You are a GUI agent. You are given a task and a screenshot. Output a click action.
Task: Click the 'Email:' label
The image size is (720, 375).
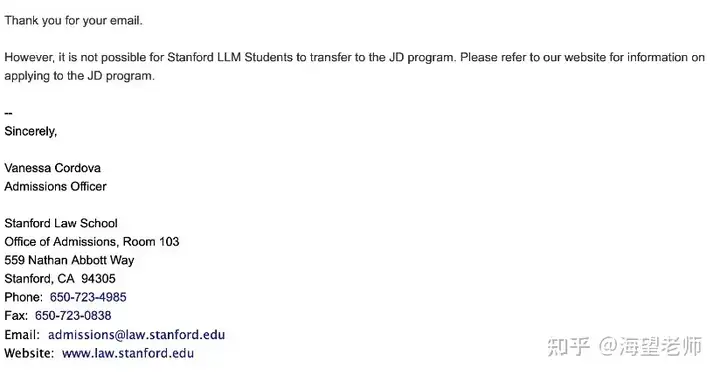coord(22,335)
